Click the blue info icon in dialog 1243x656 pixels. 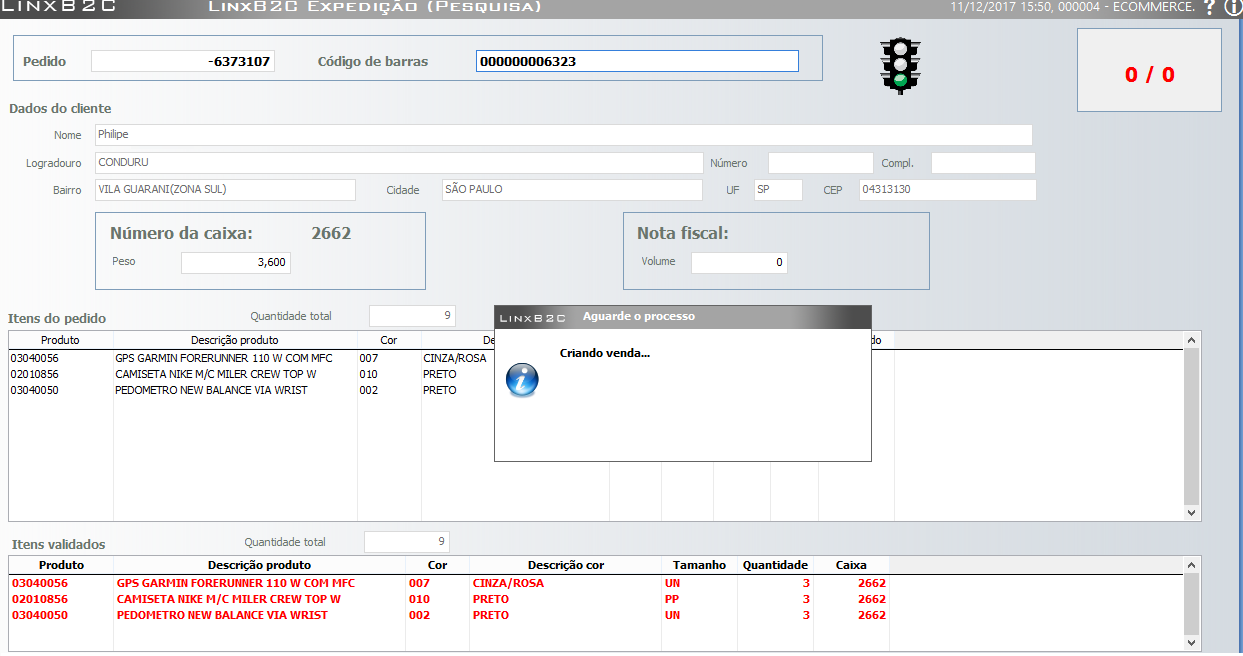521,379
